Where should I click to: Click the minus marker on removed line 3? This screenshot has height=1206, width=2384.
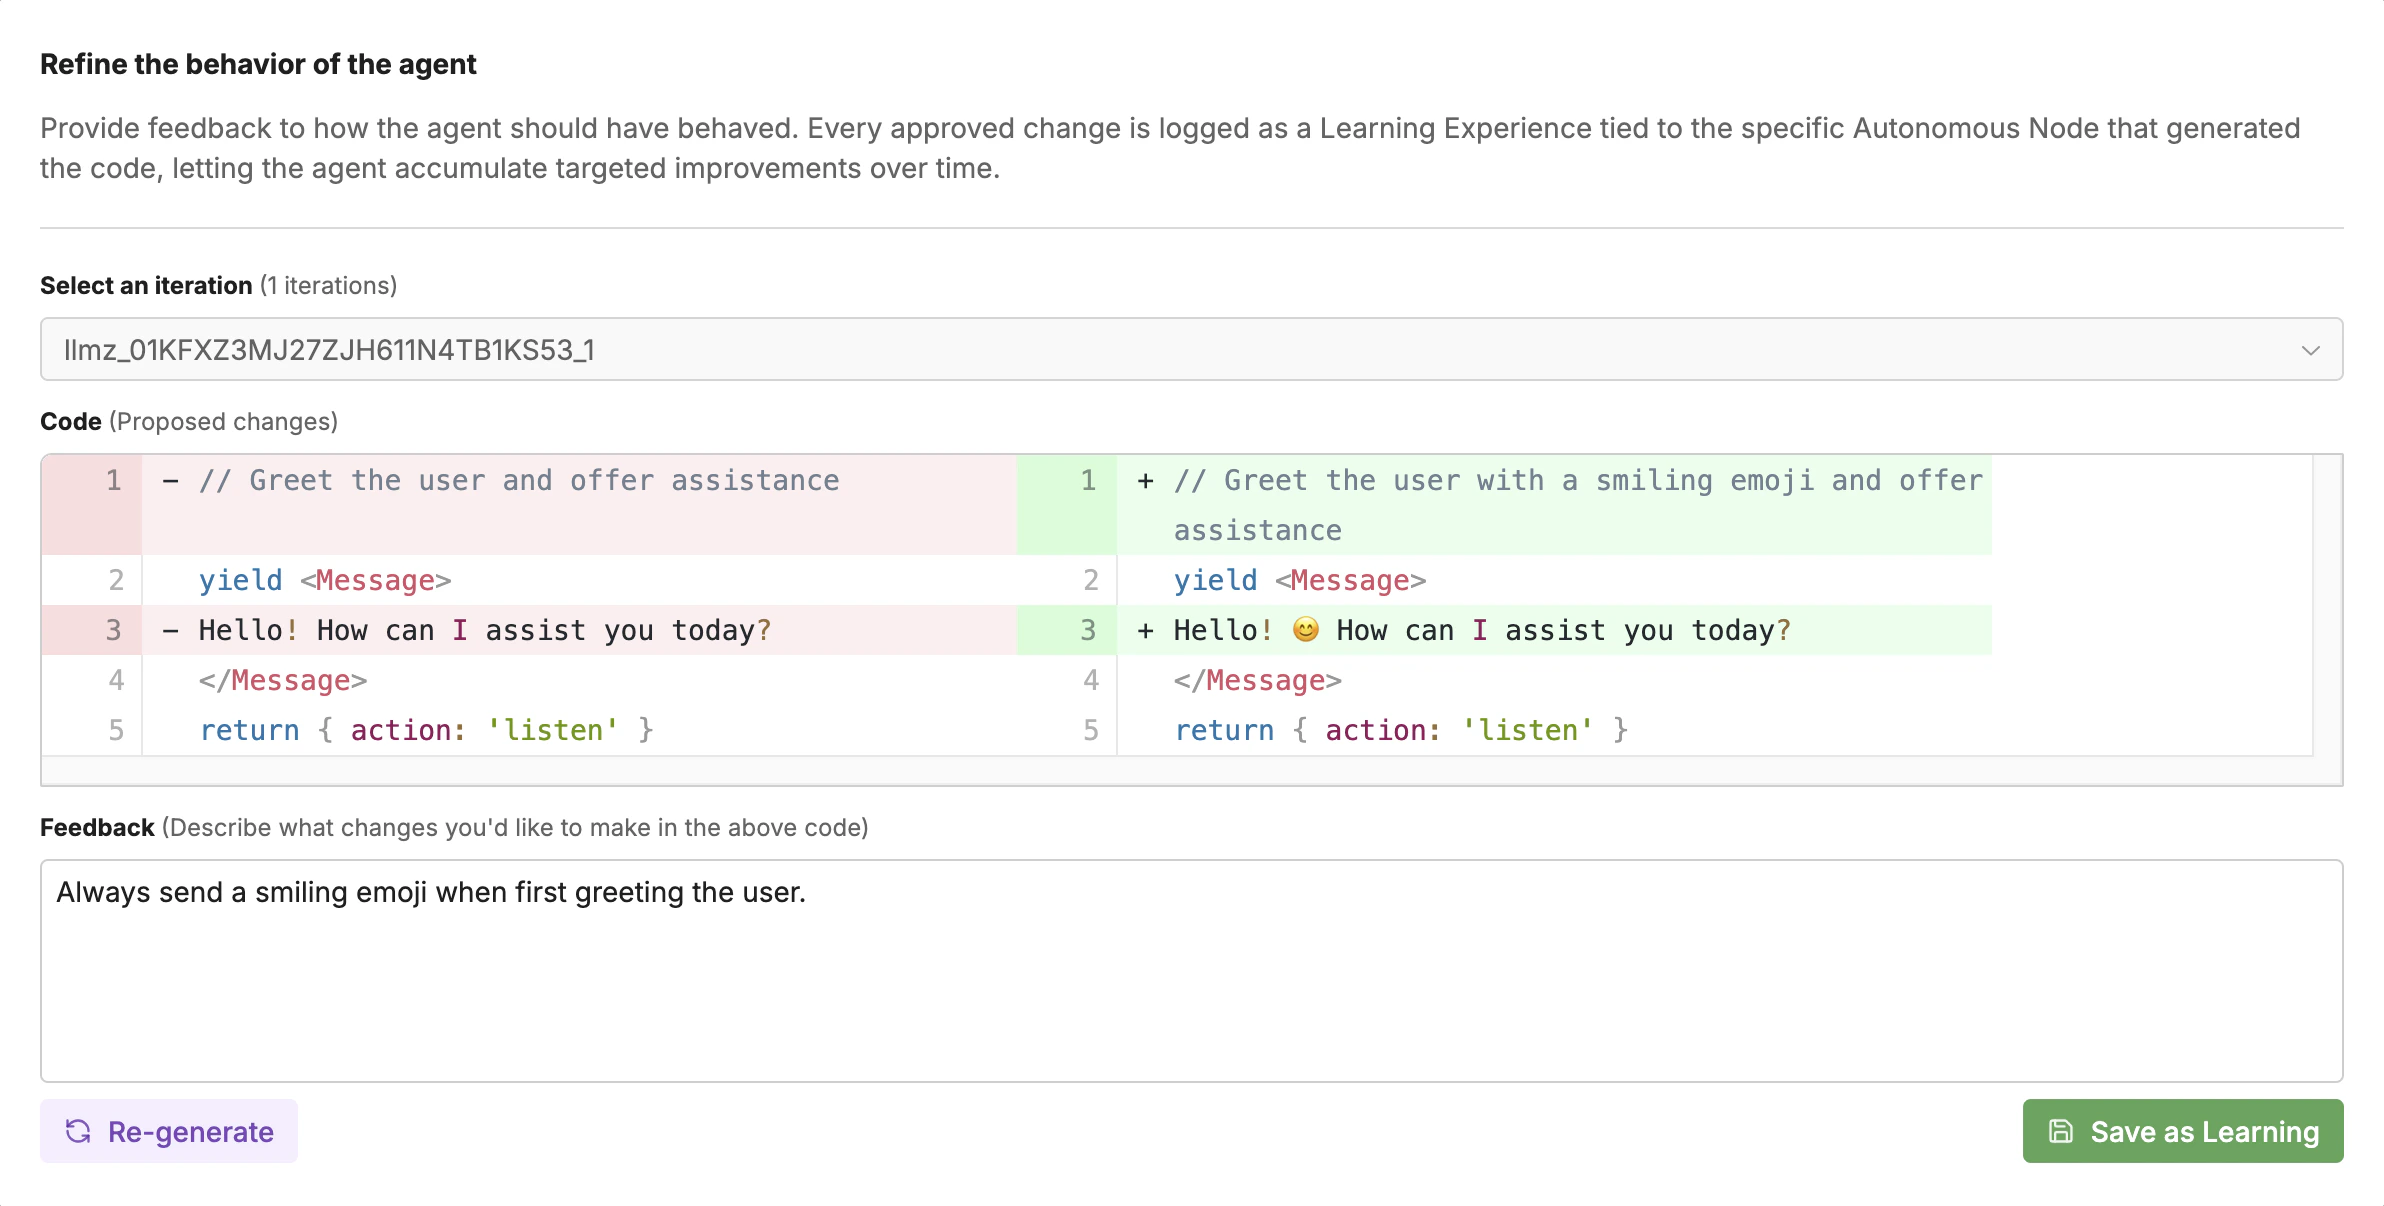171,631
